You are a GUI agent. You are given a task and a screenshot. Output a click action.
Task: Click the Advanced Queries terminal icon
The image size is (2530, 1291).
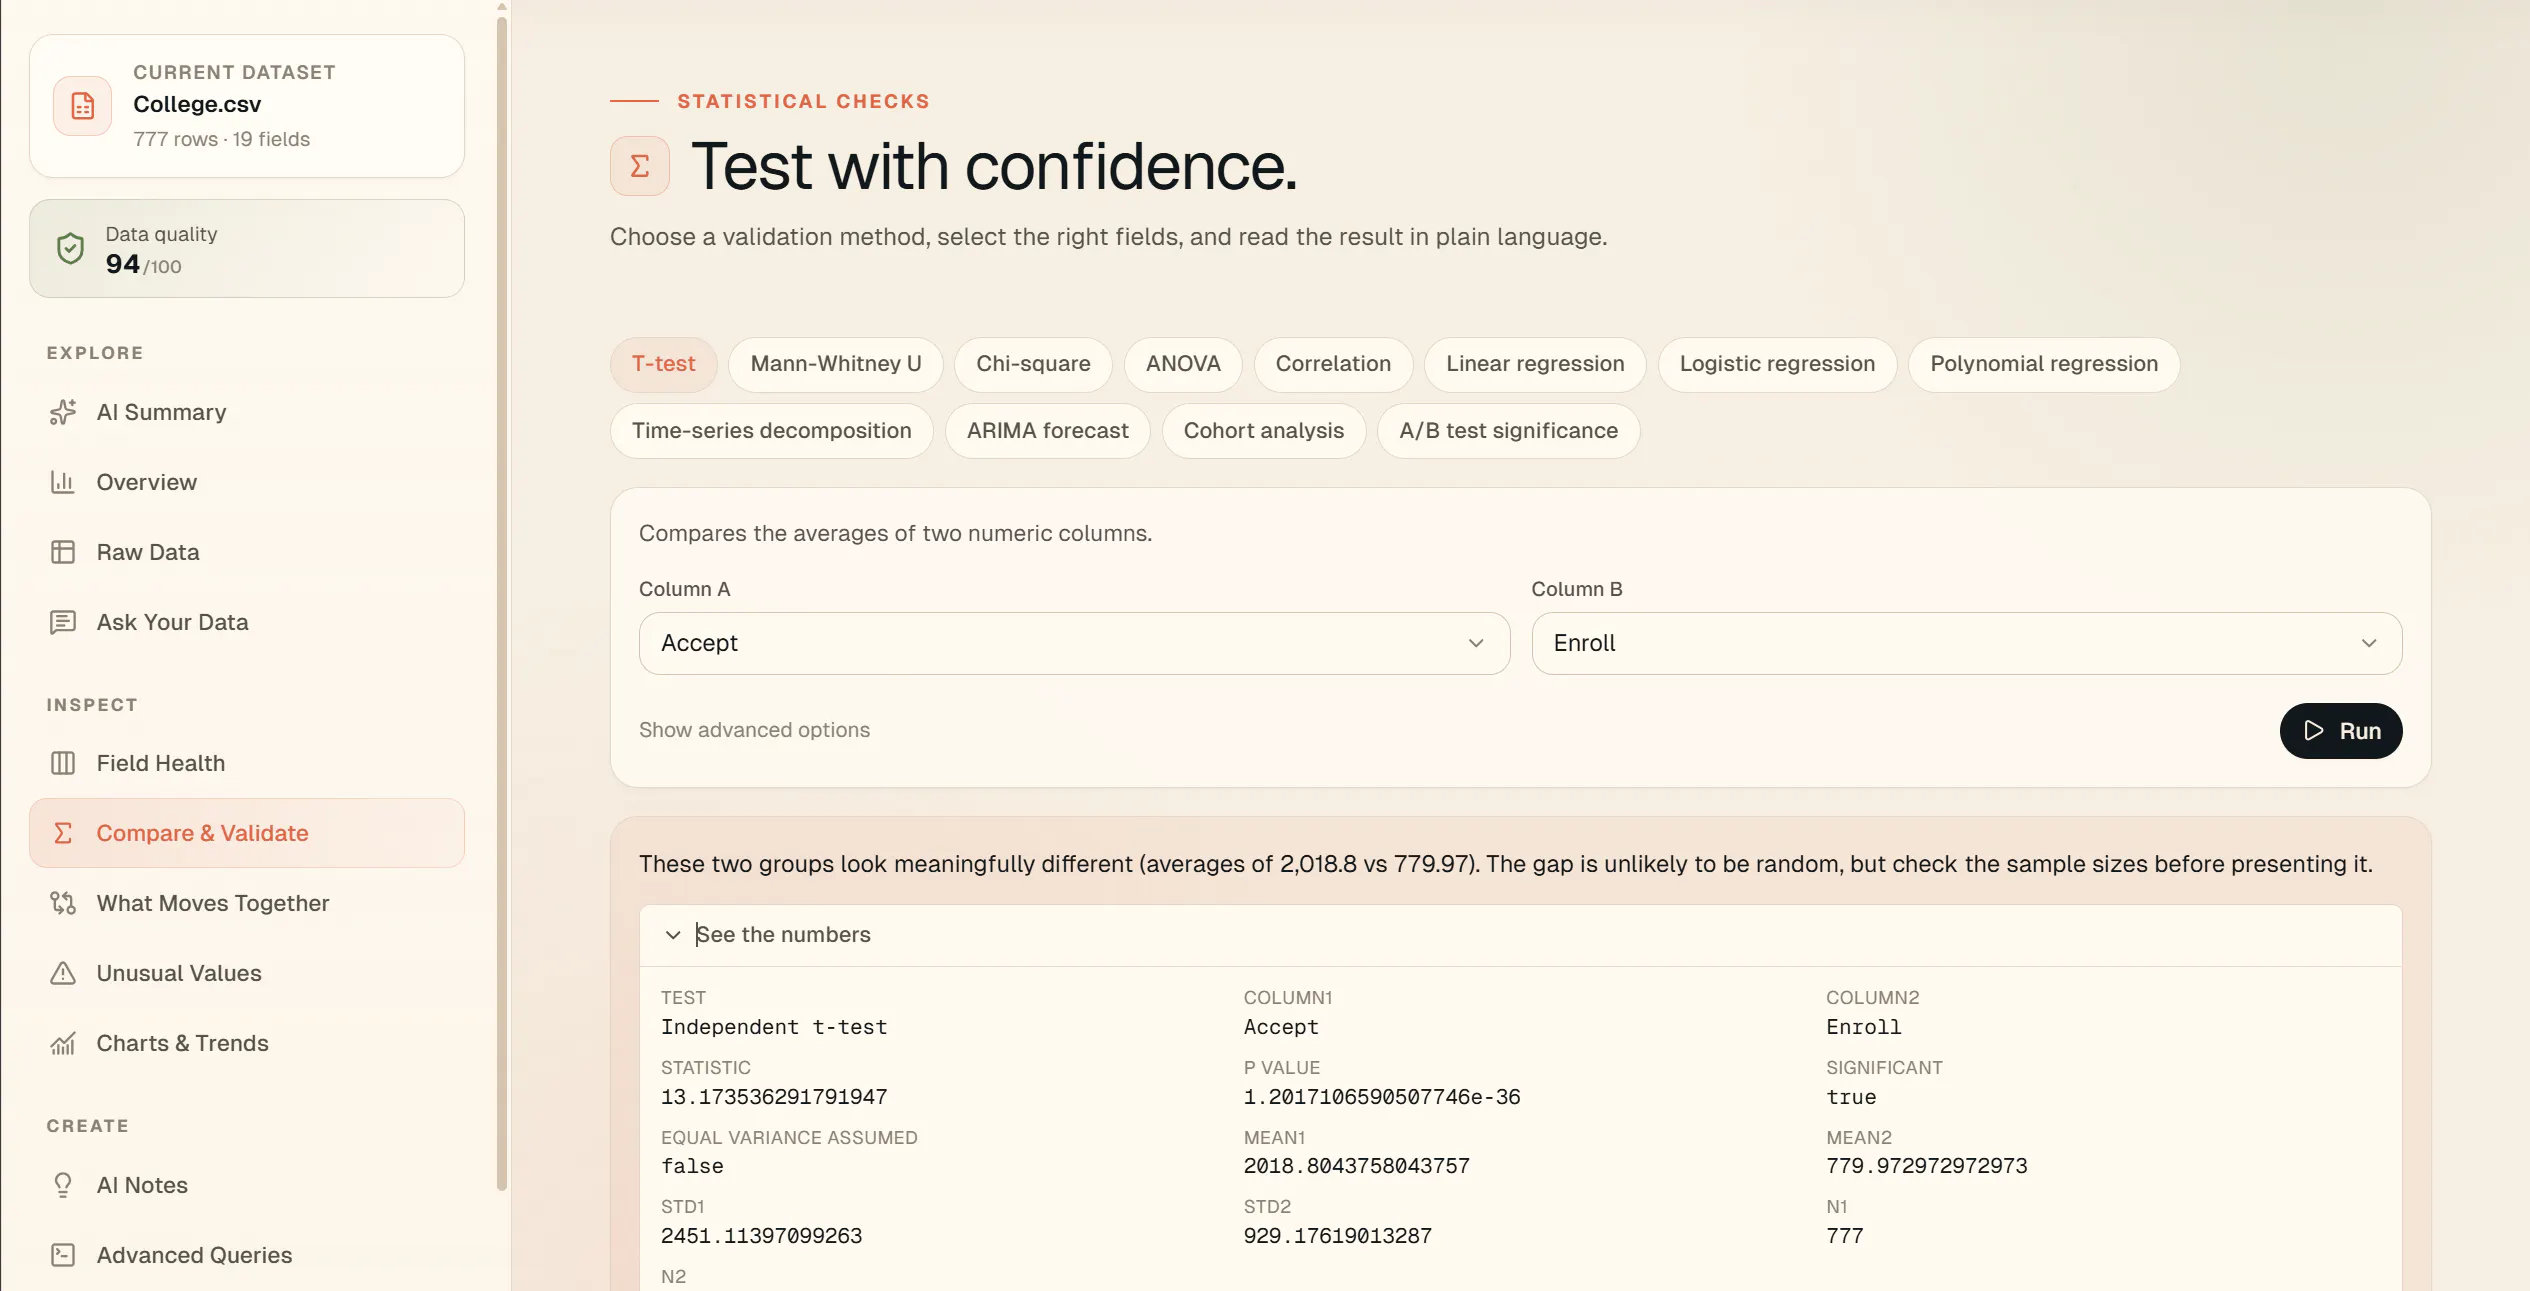coord(63,1255)
